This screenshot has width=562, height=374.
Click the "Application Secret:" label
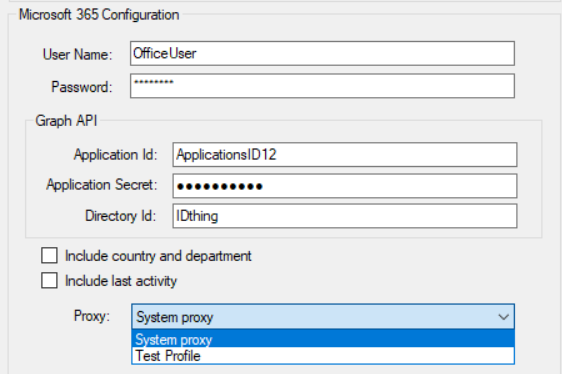(x=102, y=185)
